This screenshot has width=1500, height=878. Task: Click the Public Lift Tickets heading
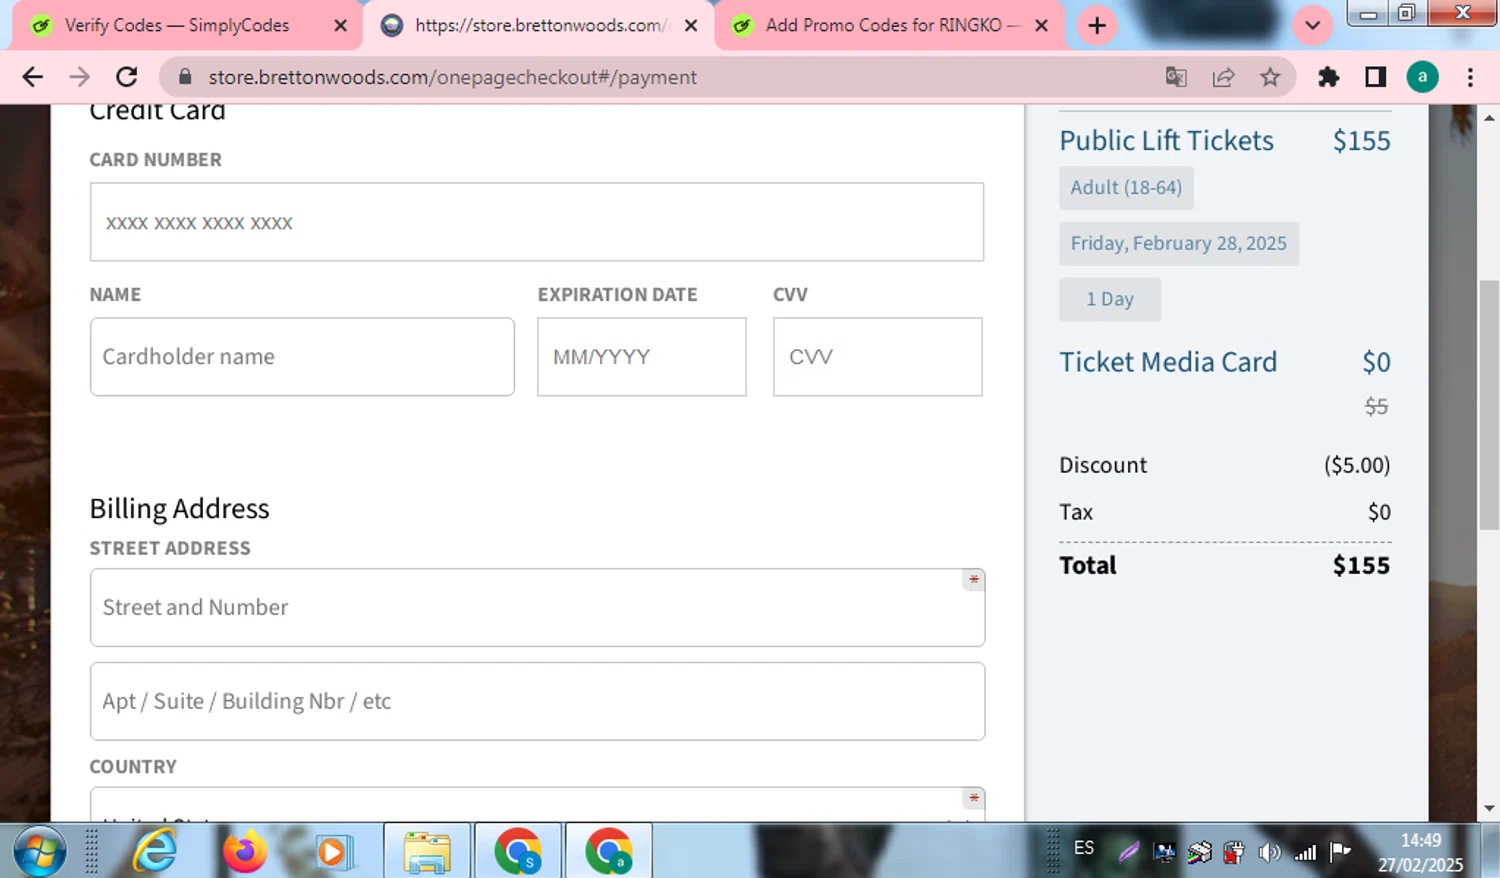tap(1166, 141)
